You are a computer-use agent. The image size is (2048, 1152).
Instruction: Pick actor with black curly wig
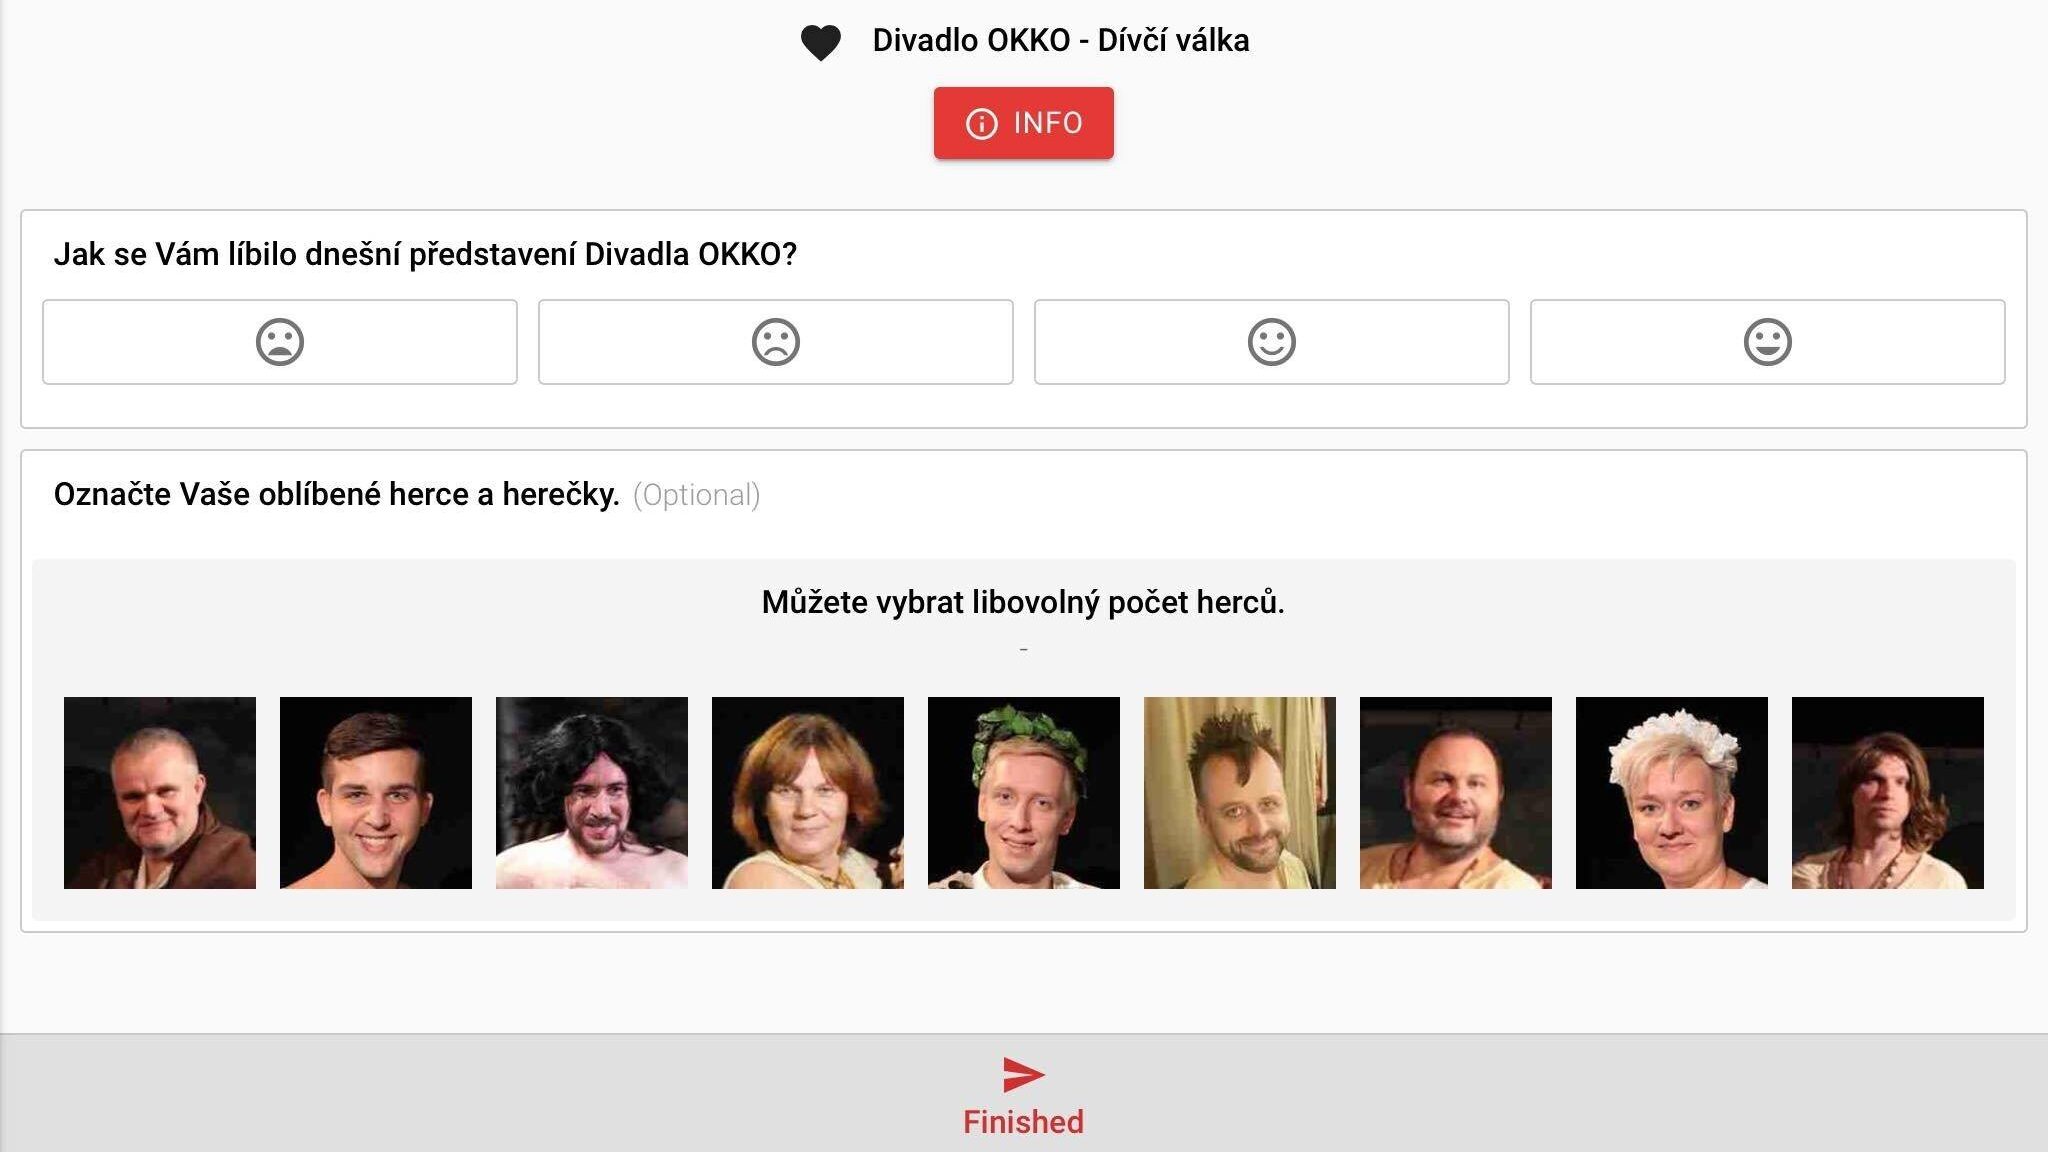point(592,793)
